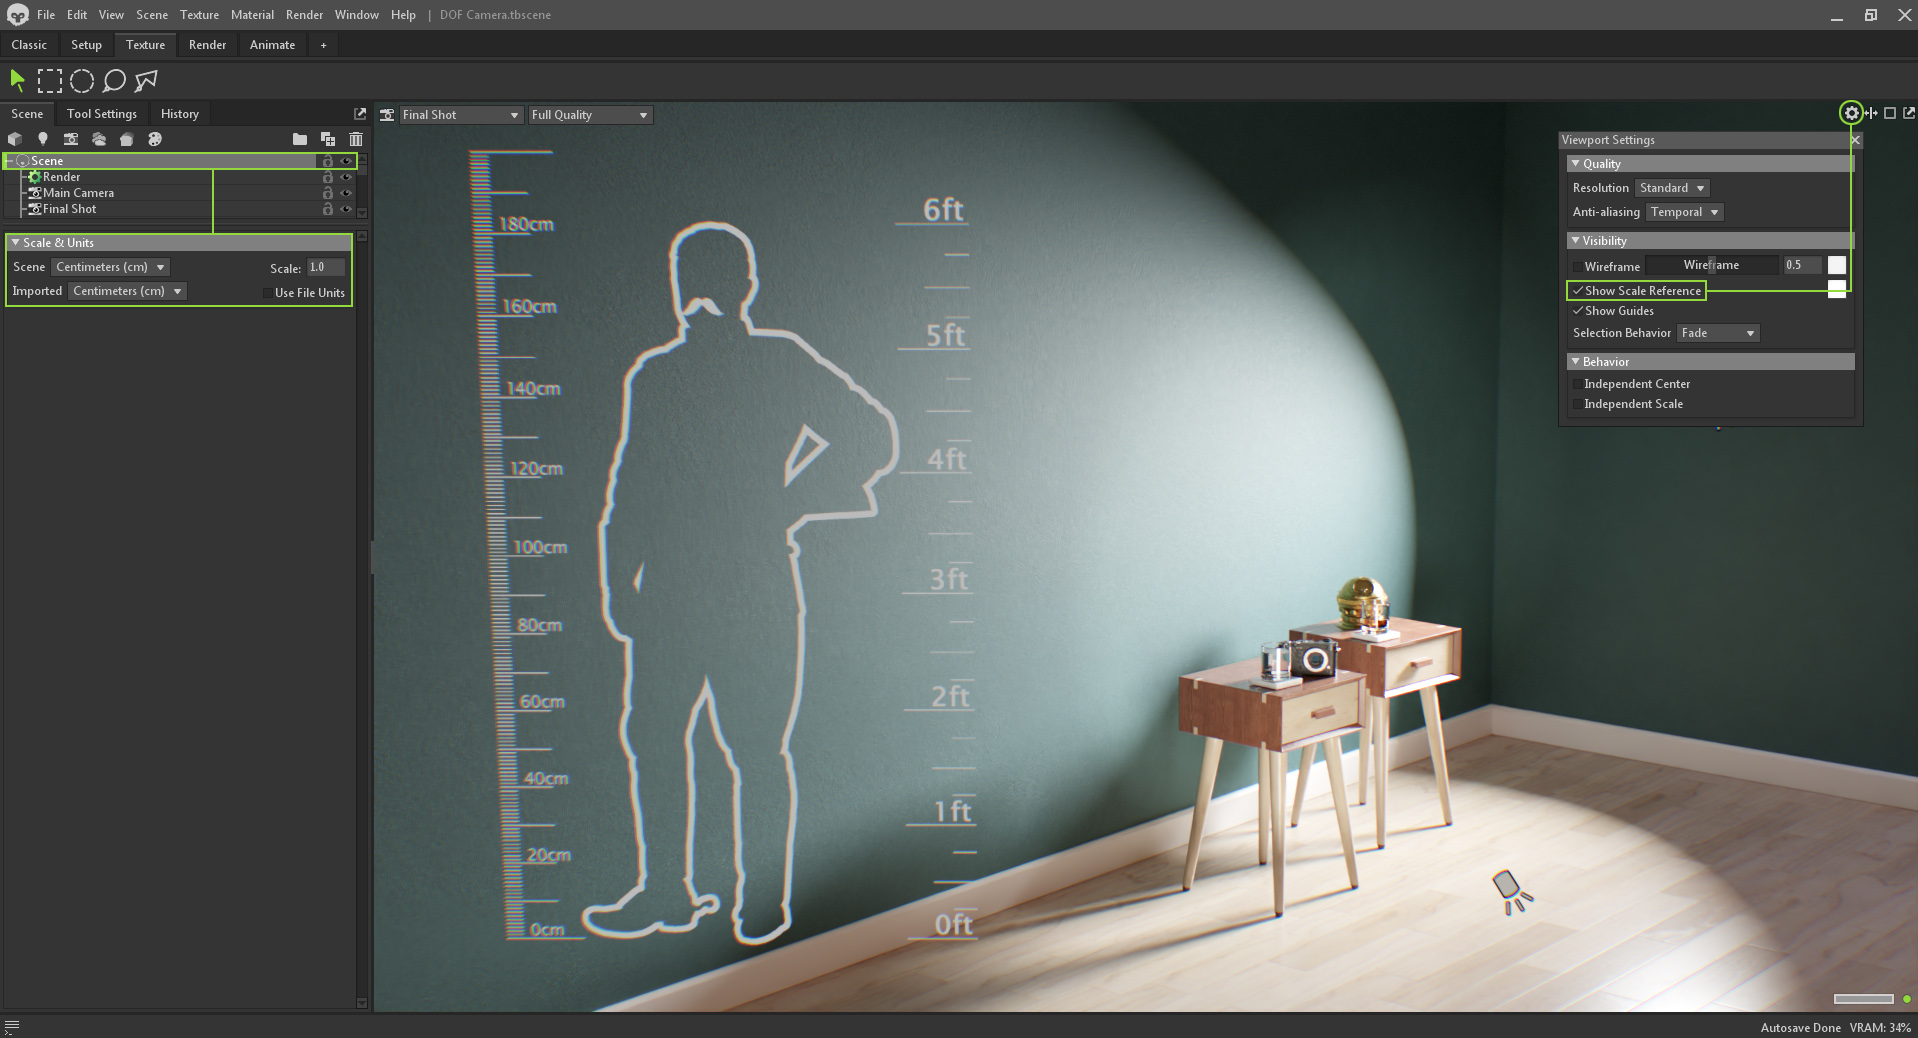The width and height of the screenshot is (1918, 1038).
Task: Open the Render menu in menu bar
Action: (304, 15)
